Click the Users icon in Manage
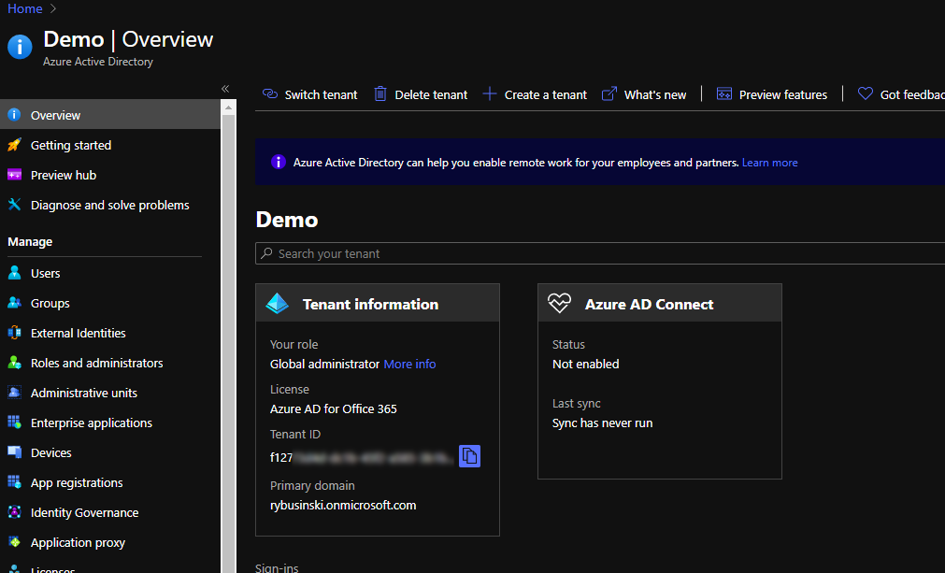This screenshot has height=573, width=945. [14, 273]
